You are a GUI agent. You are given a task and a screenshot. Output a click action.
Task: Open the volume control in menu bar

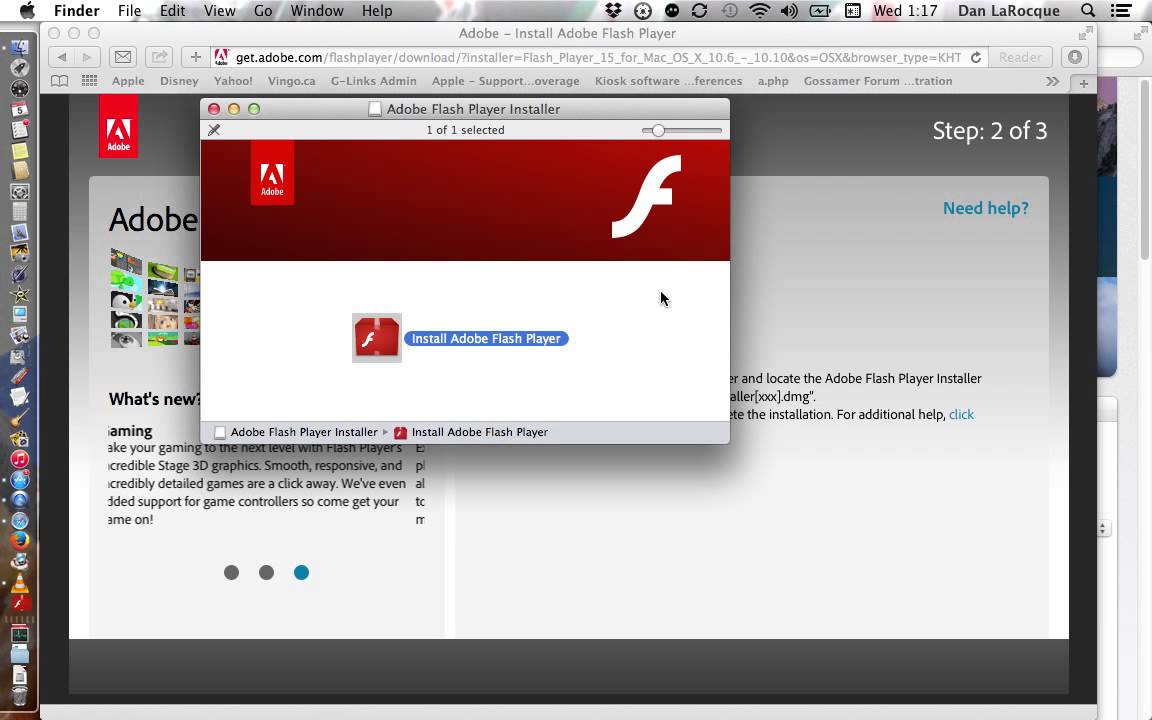pos(789,11)
